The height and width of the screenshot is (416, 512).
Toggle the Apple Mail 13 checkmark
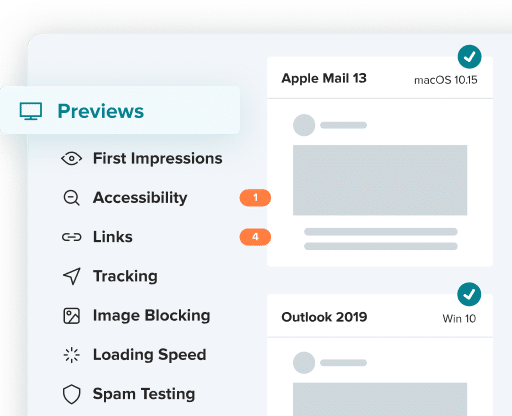tap(469, 57)
